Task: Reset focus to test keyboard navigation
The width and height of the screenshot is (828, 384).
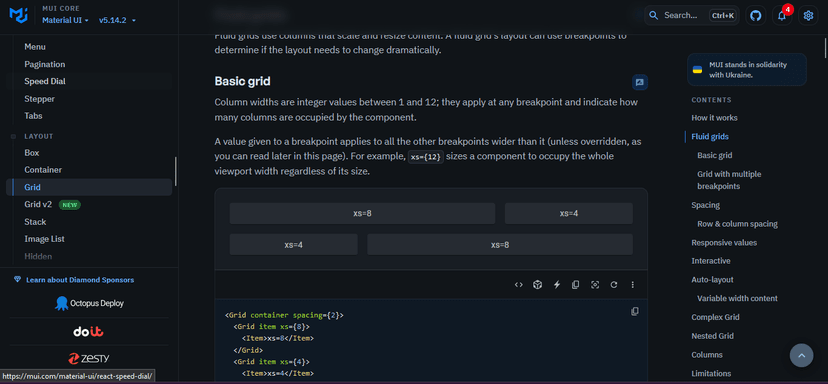Action: (595, 285)
